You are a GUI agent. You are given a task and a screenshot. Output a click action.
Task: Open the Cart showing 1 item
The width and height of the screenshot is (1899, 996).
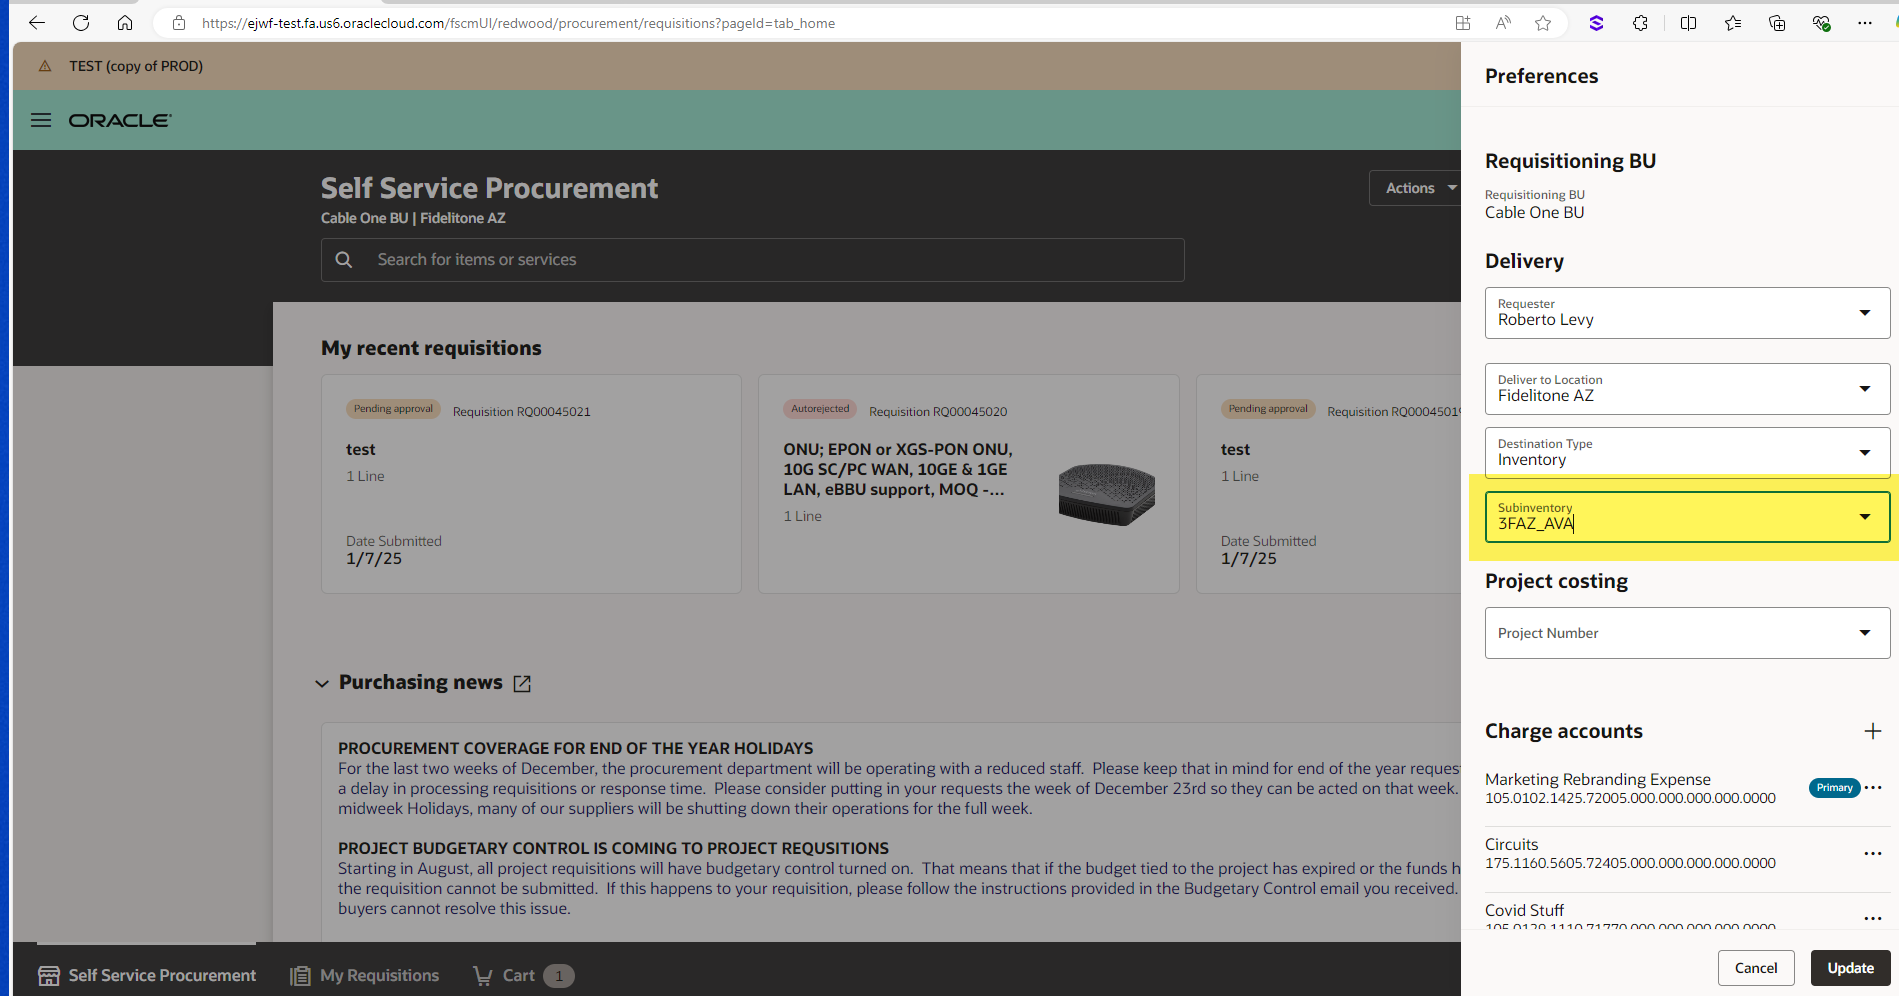tap(519, 975)
